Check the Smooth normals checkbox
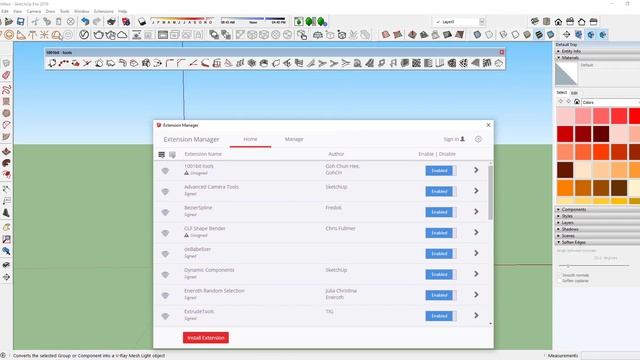The height and width of the screenshot is (360, 640). tap(560, 276)
